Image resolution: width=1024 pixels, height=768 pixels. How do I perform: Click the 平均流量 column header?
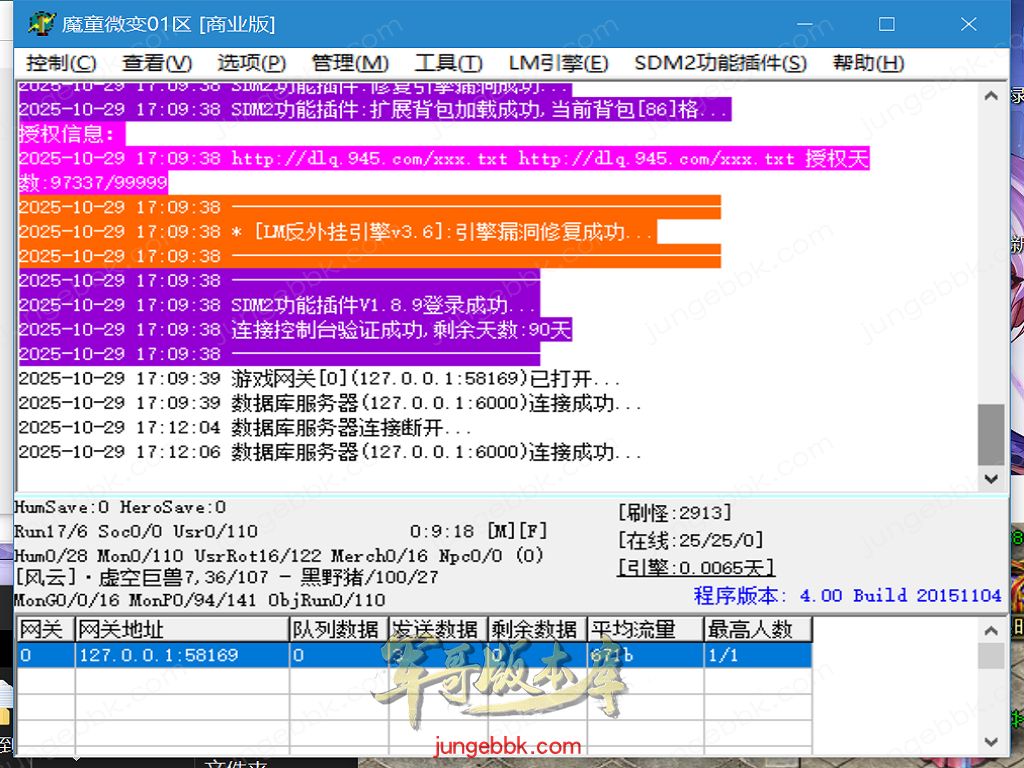[644, 630]
